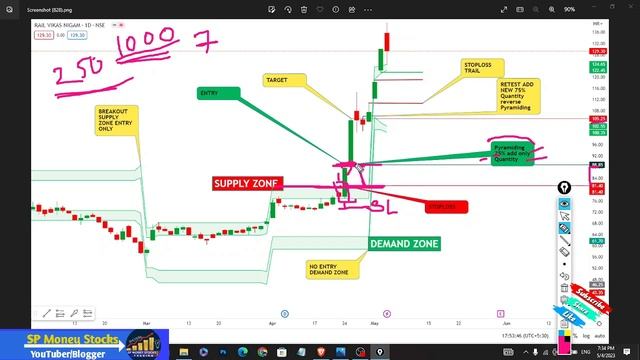Rotate the image using the rotate icon
The width and height of the screenshot is (640, 360).
288,9
